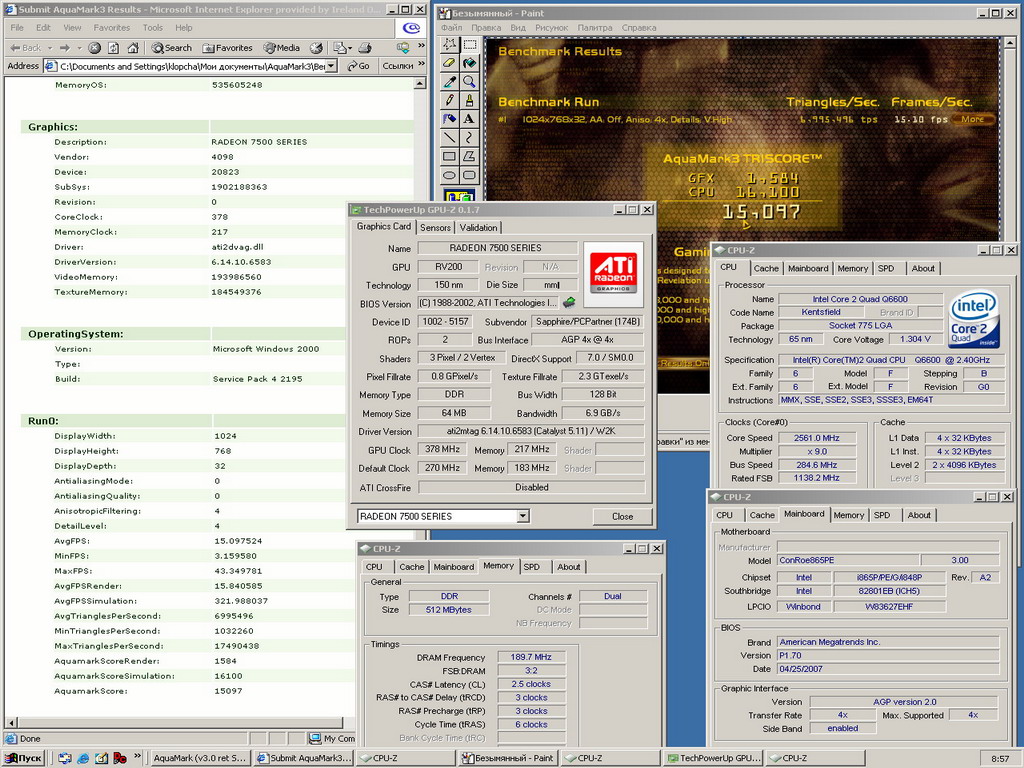The image size is (1024, 768).
Task: Open the History icon in IE toolbar
Action: [x=316, y=48]
